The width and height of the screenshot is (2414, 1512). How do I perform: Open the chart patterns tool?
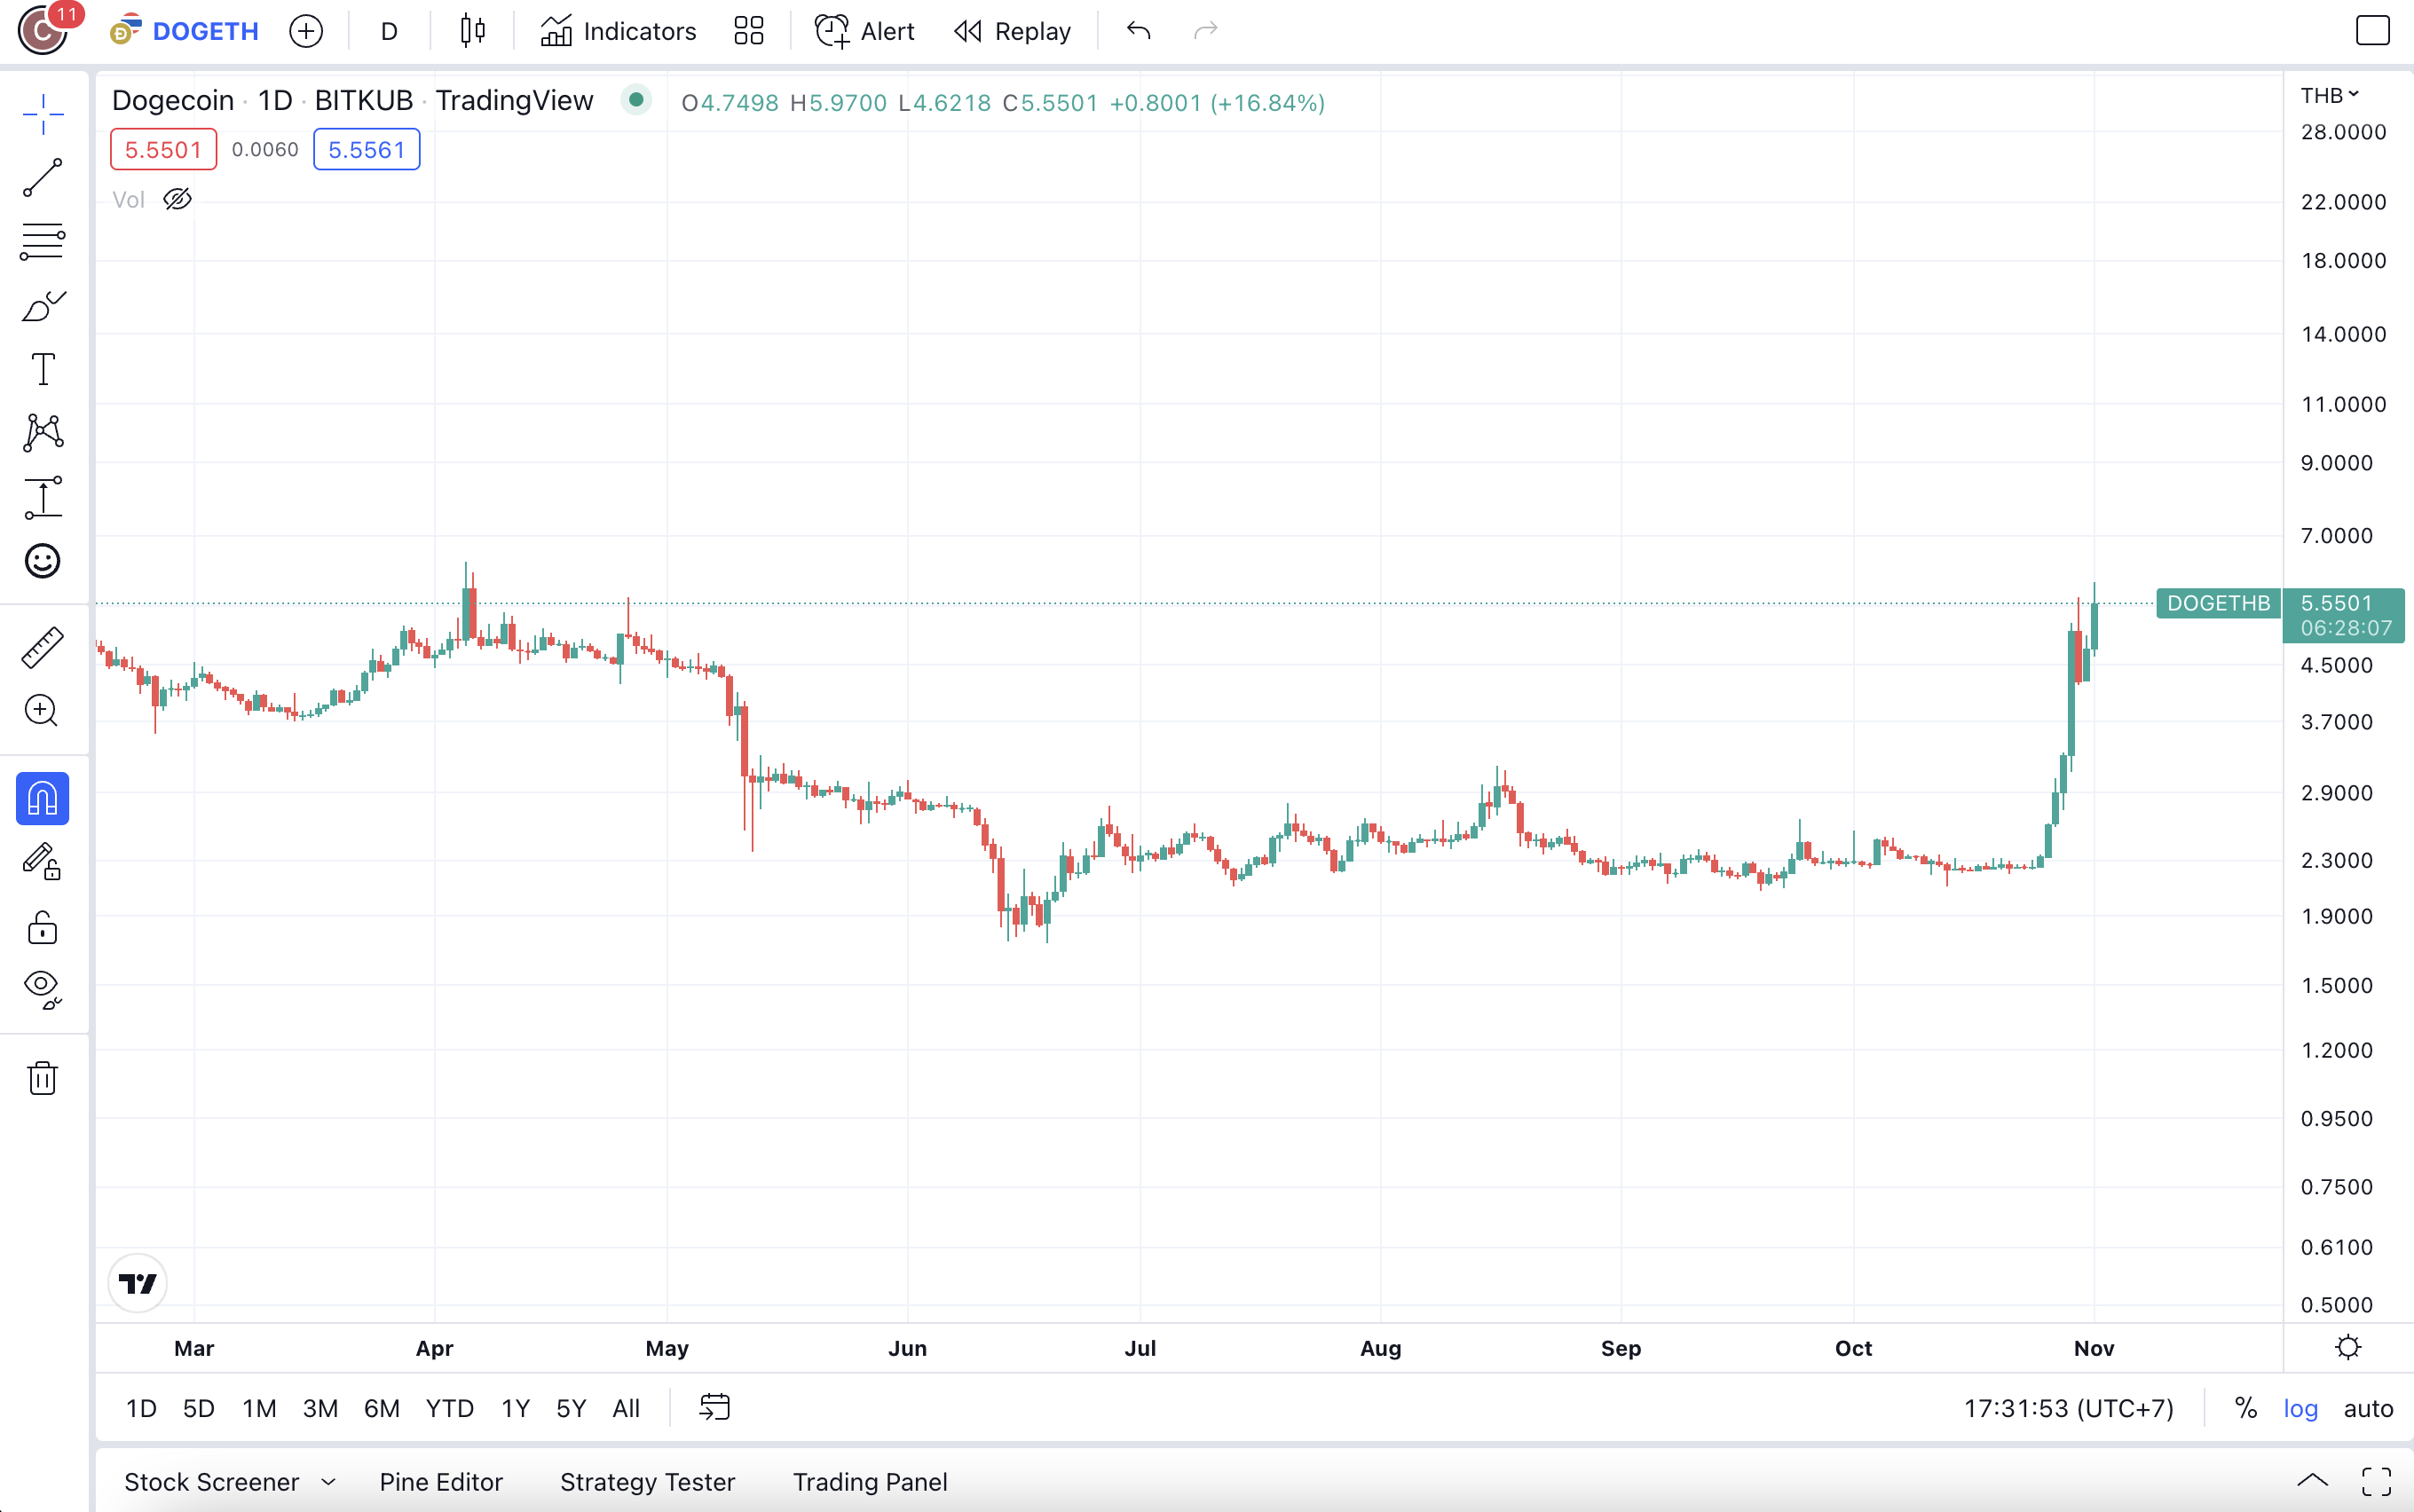click(43, 433)
